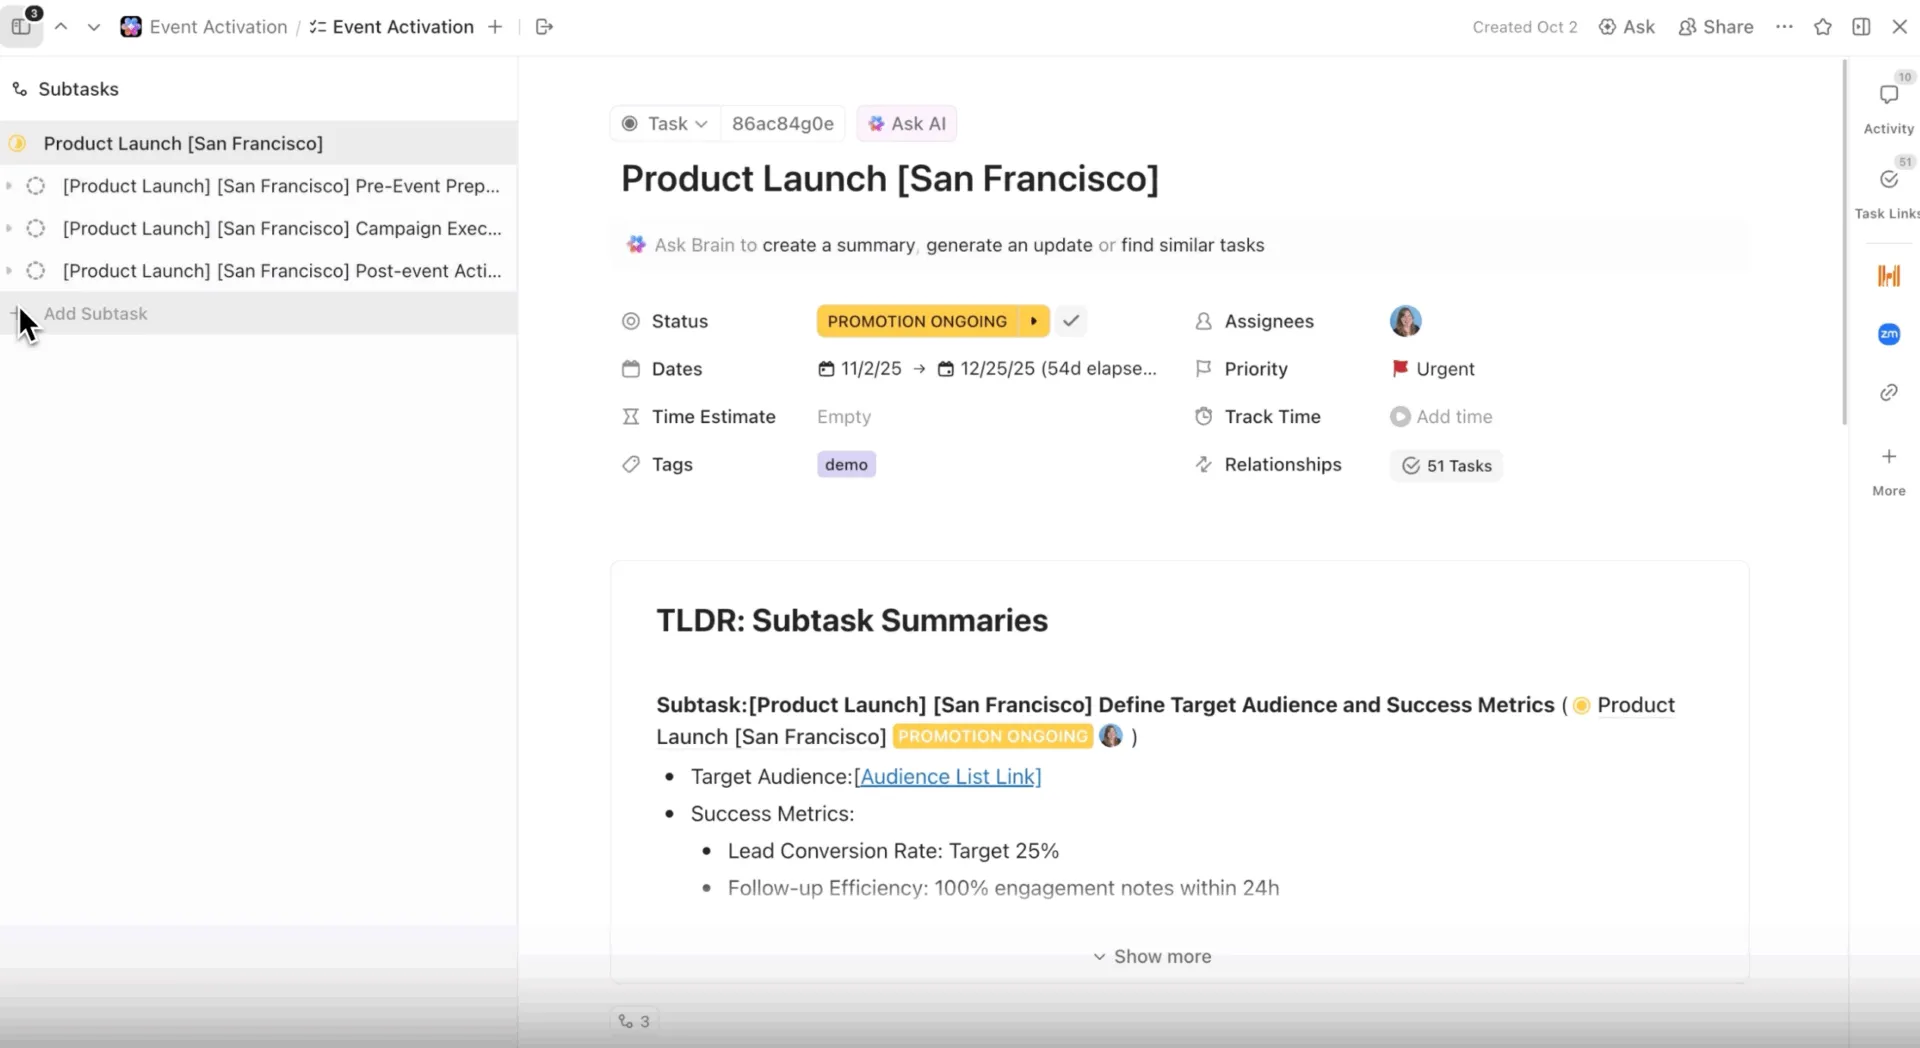Image resolution: width=1920 pixels, height=1048 pixels.
Task: Start tracking with Add time
Action: coord(1441,417)
